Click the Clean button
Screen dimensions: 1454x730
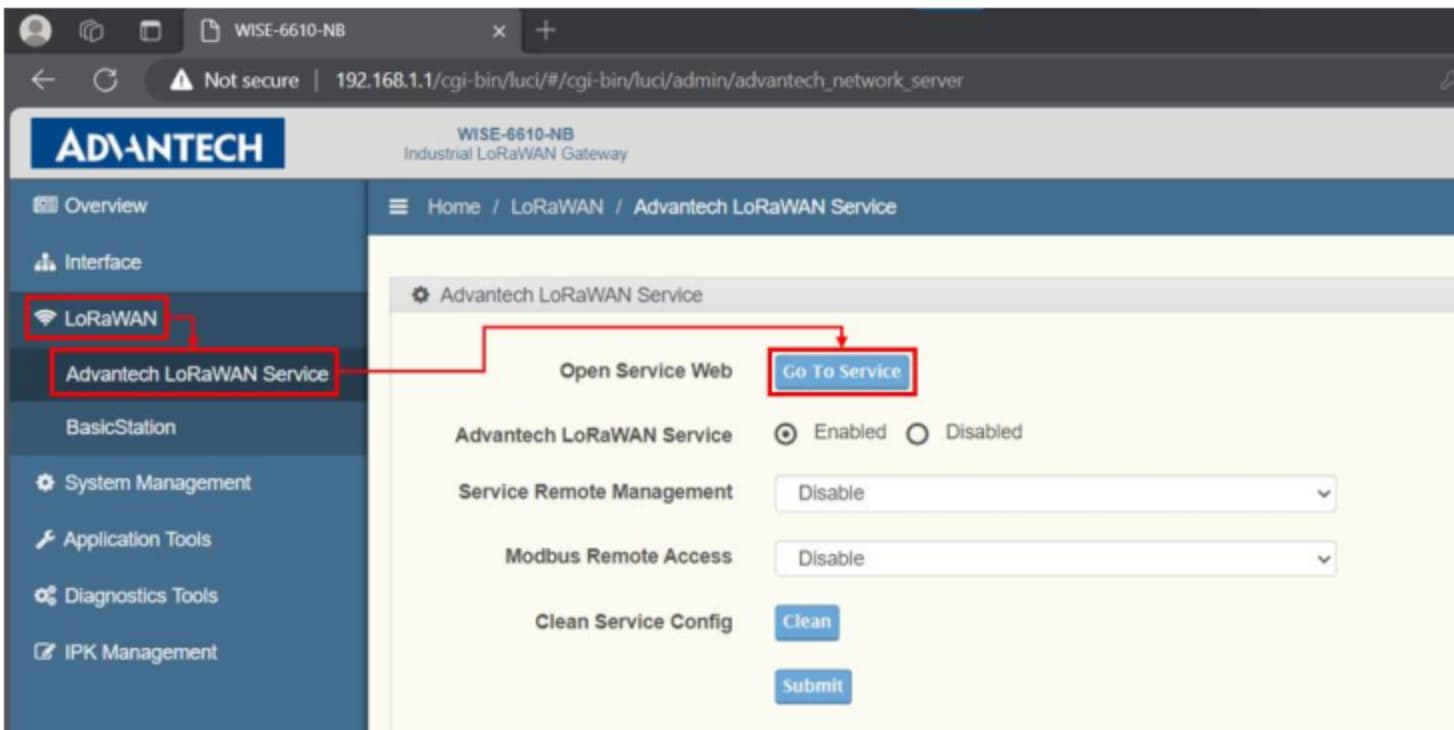click(807, 622)
